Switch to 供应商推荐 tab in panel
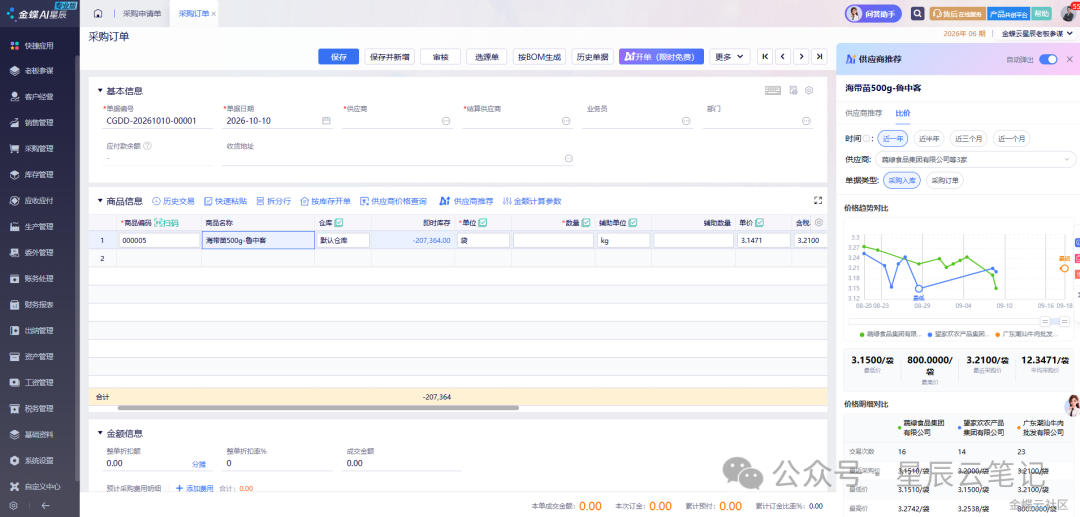 (863, 113)
